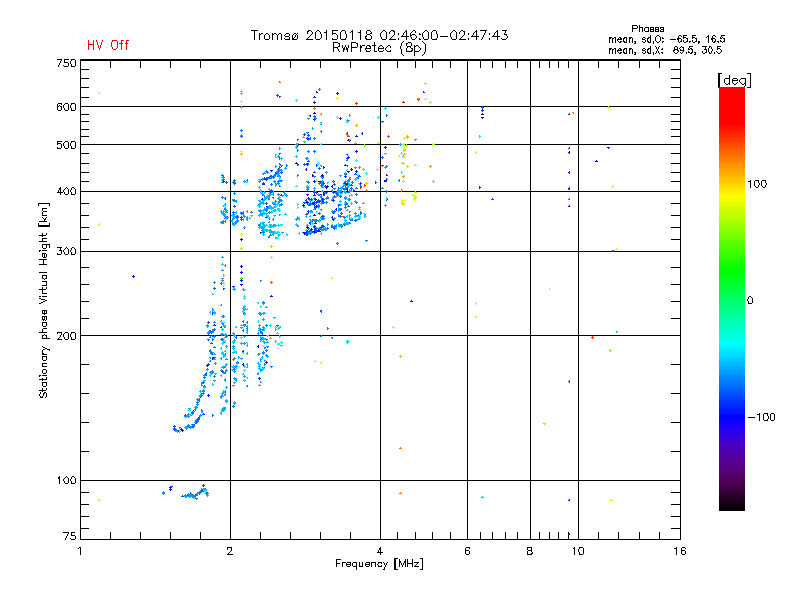
Task: Click the lone purple point left of the 2 MHz line
Action: coord(134,277)
